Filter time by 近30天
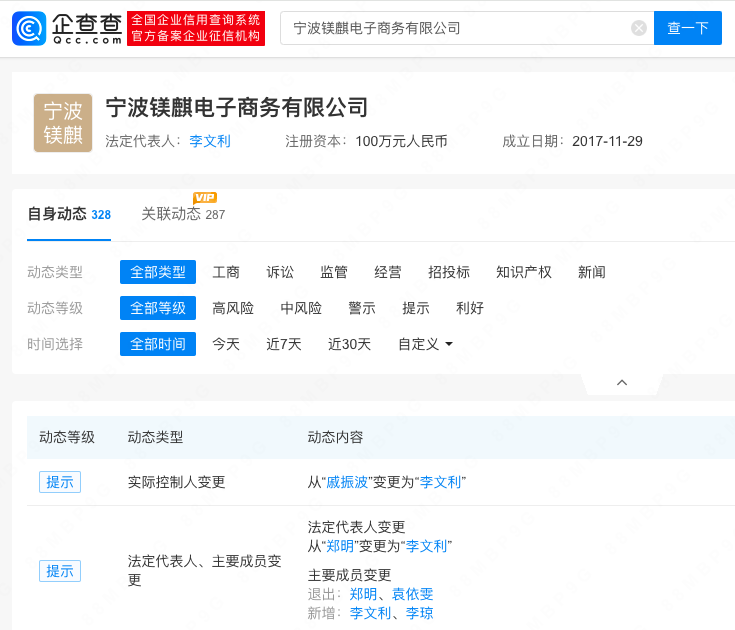735x630 pixels. click(349, 344)
